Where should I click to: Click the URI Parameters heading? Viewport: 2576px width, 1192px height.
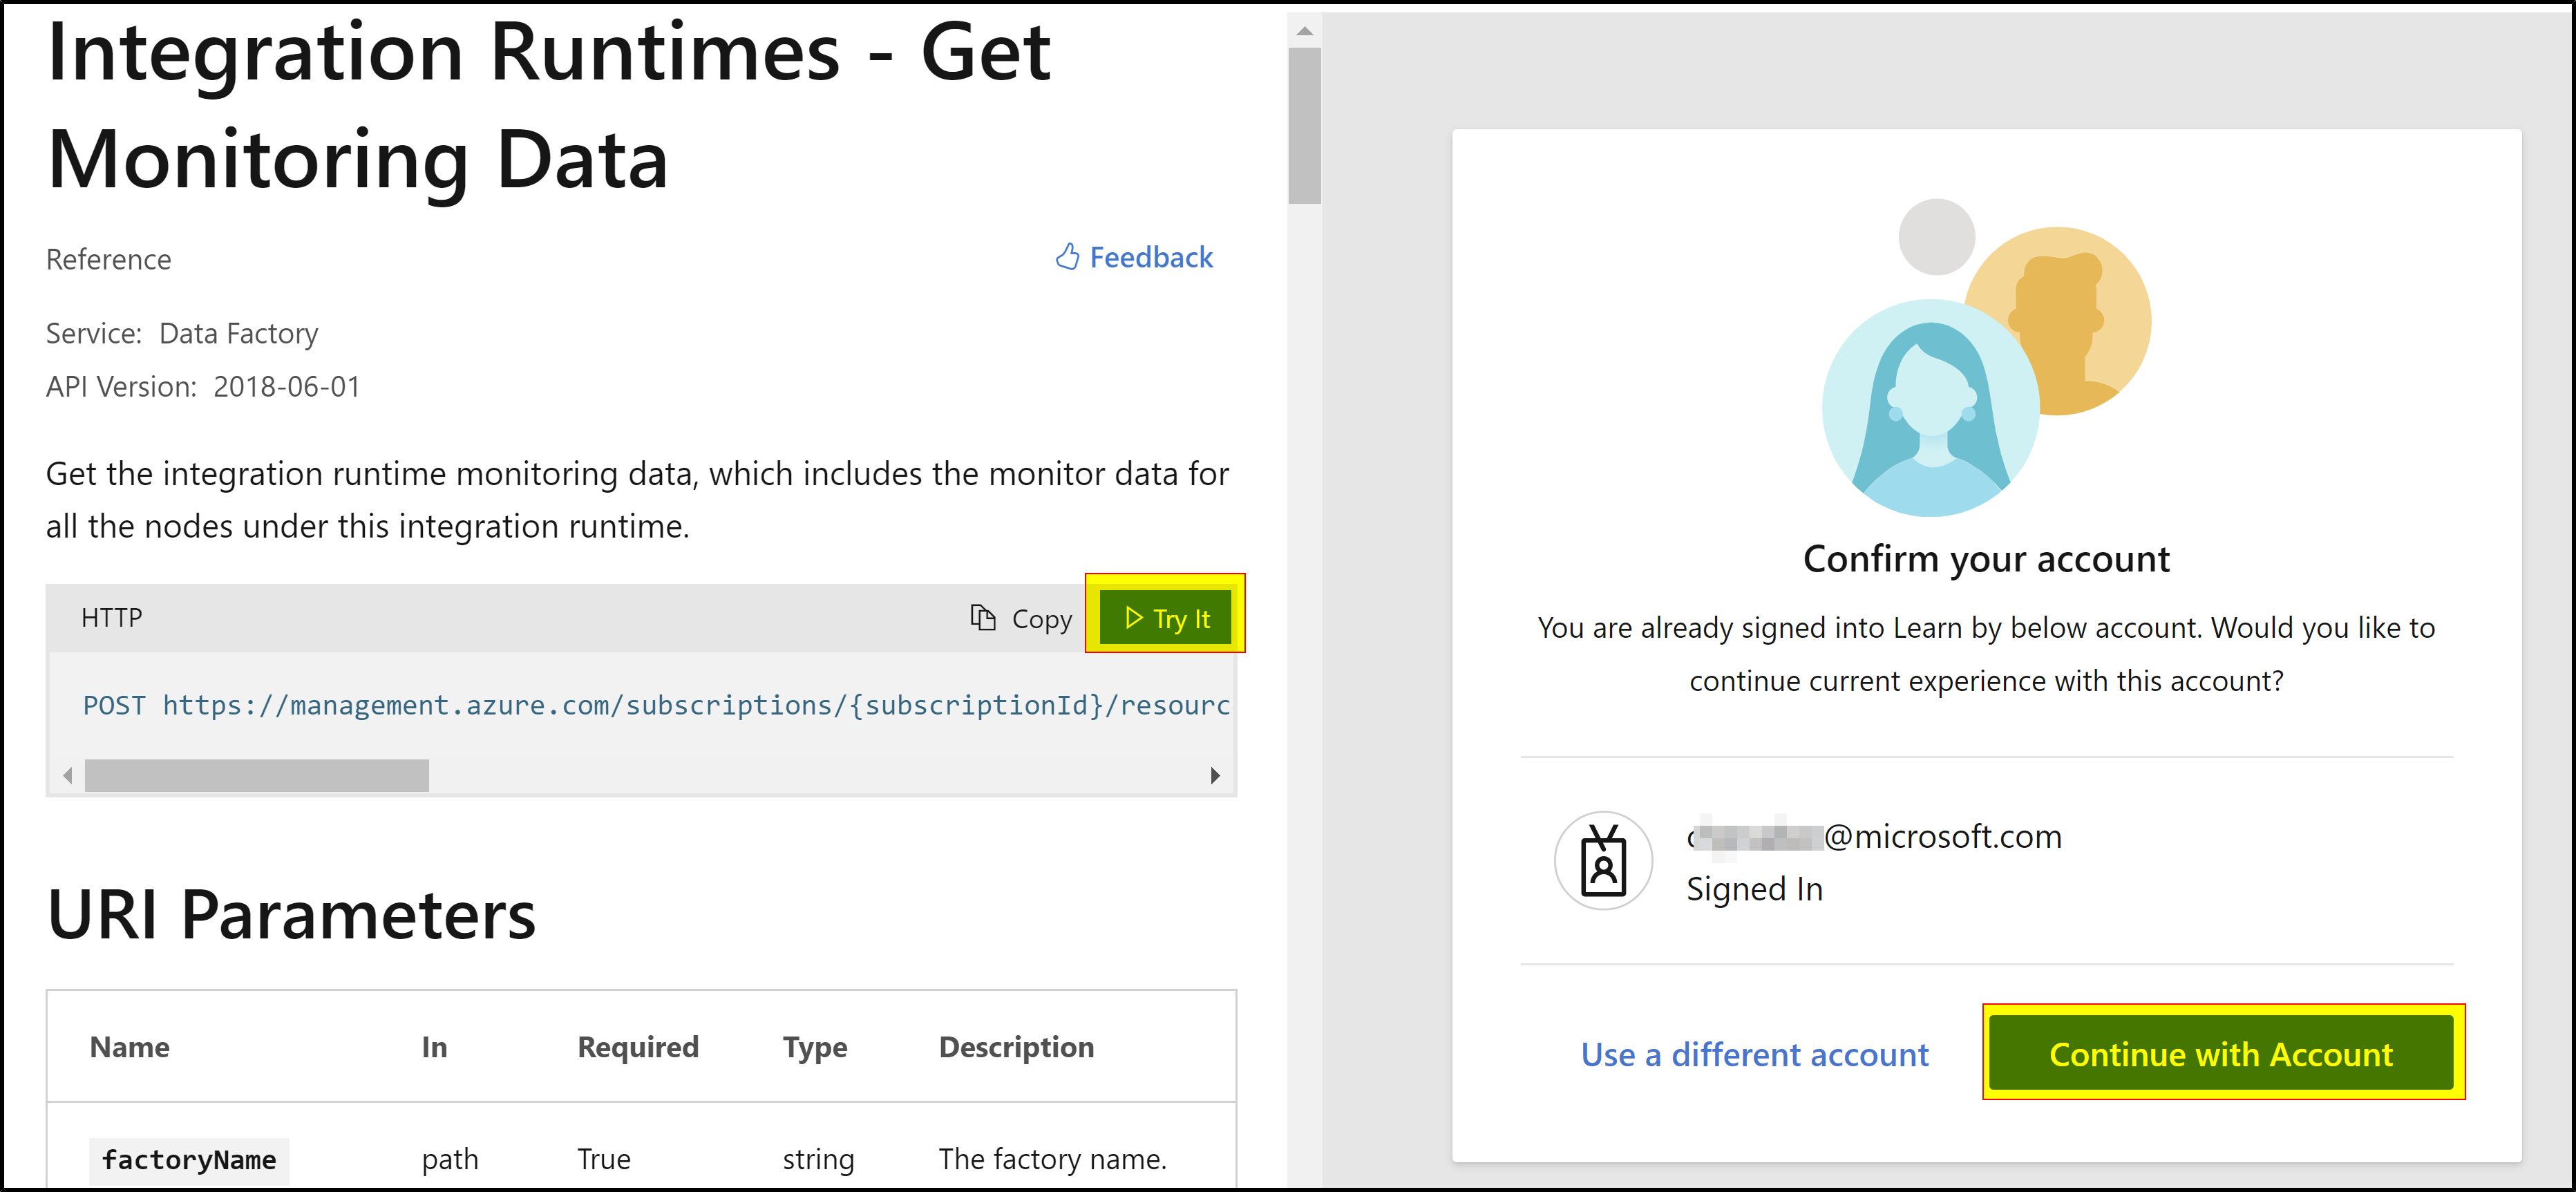point(291,914)
